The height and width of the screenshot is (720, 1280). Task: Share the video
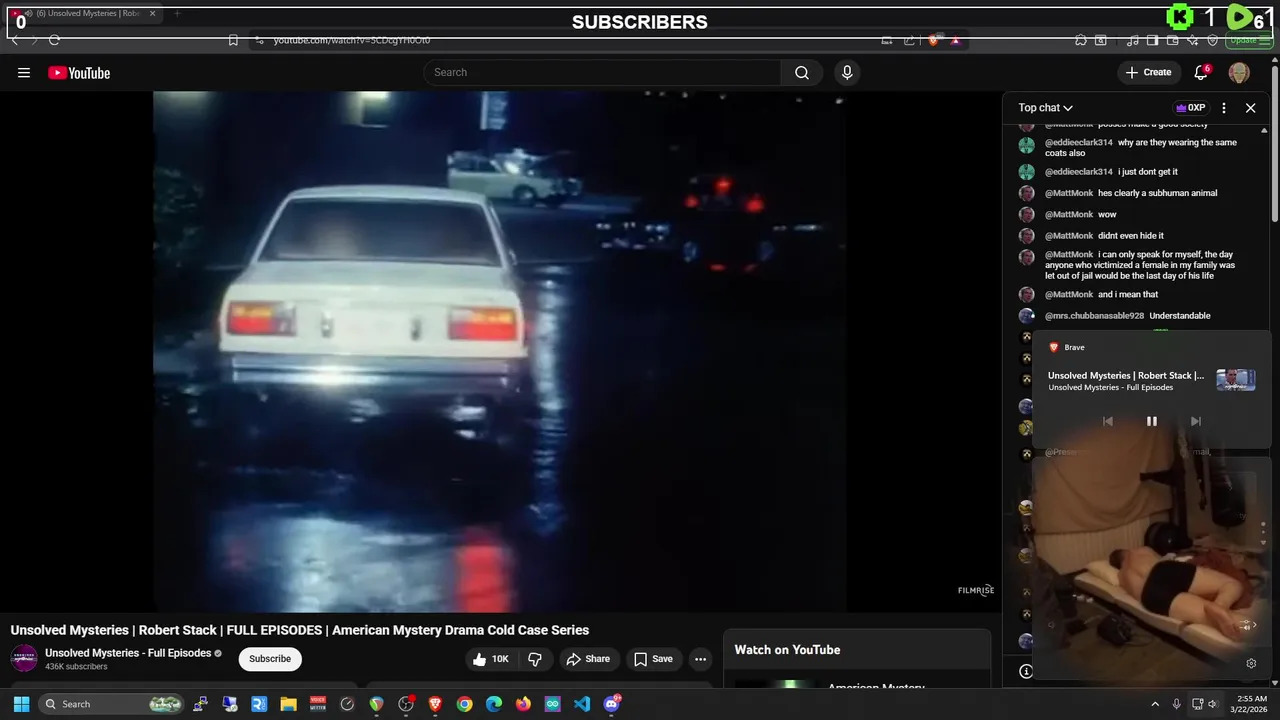[x=588, y=659]
